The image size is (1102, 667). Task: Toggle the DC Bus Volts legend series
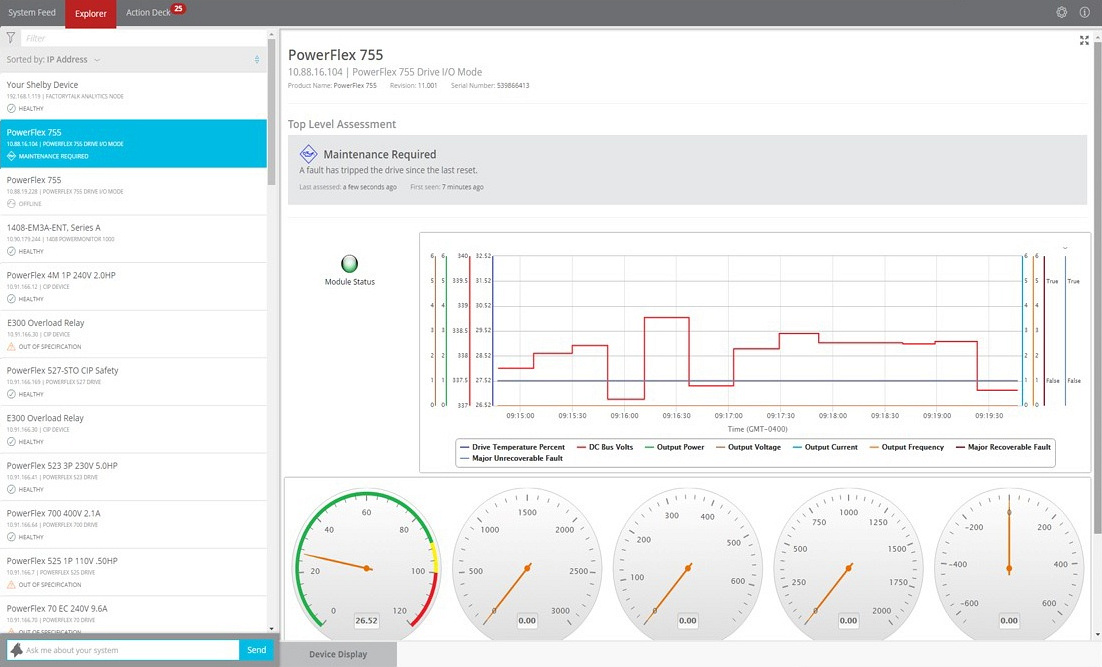(604, 447)
